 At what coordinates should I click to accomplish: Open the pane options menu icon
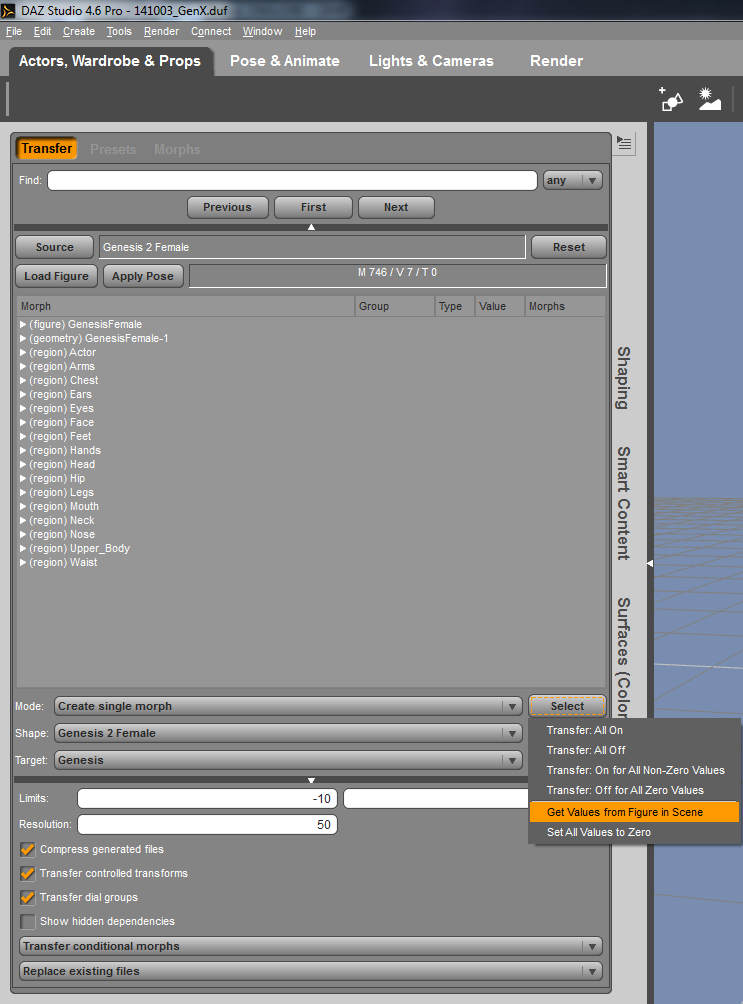pyautogui.click(x=624, y=143)
